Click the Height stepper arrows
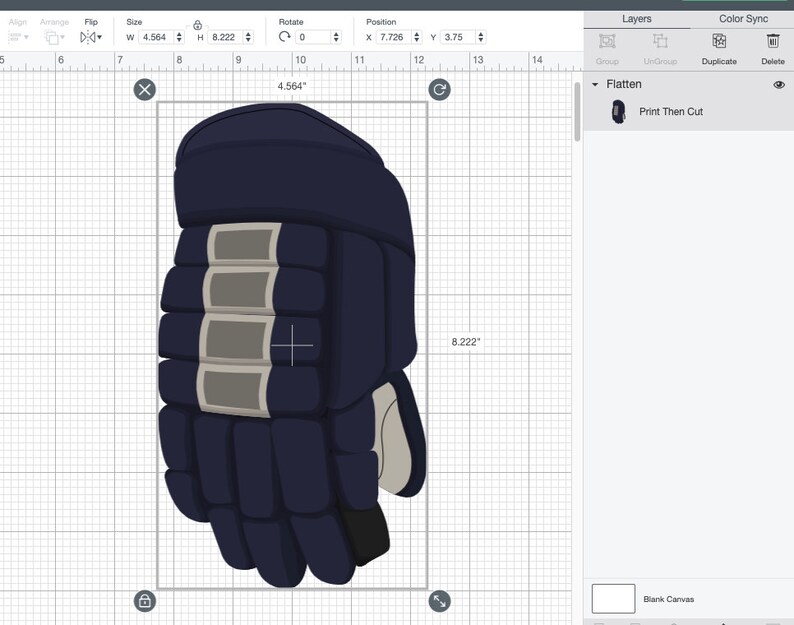794x625 pixels. (248, 37)
